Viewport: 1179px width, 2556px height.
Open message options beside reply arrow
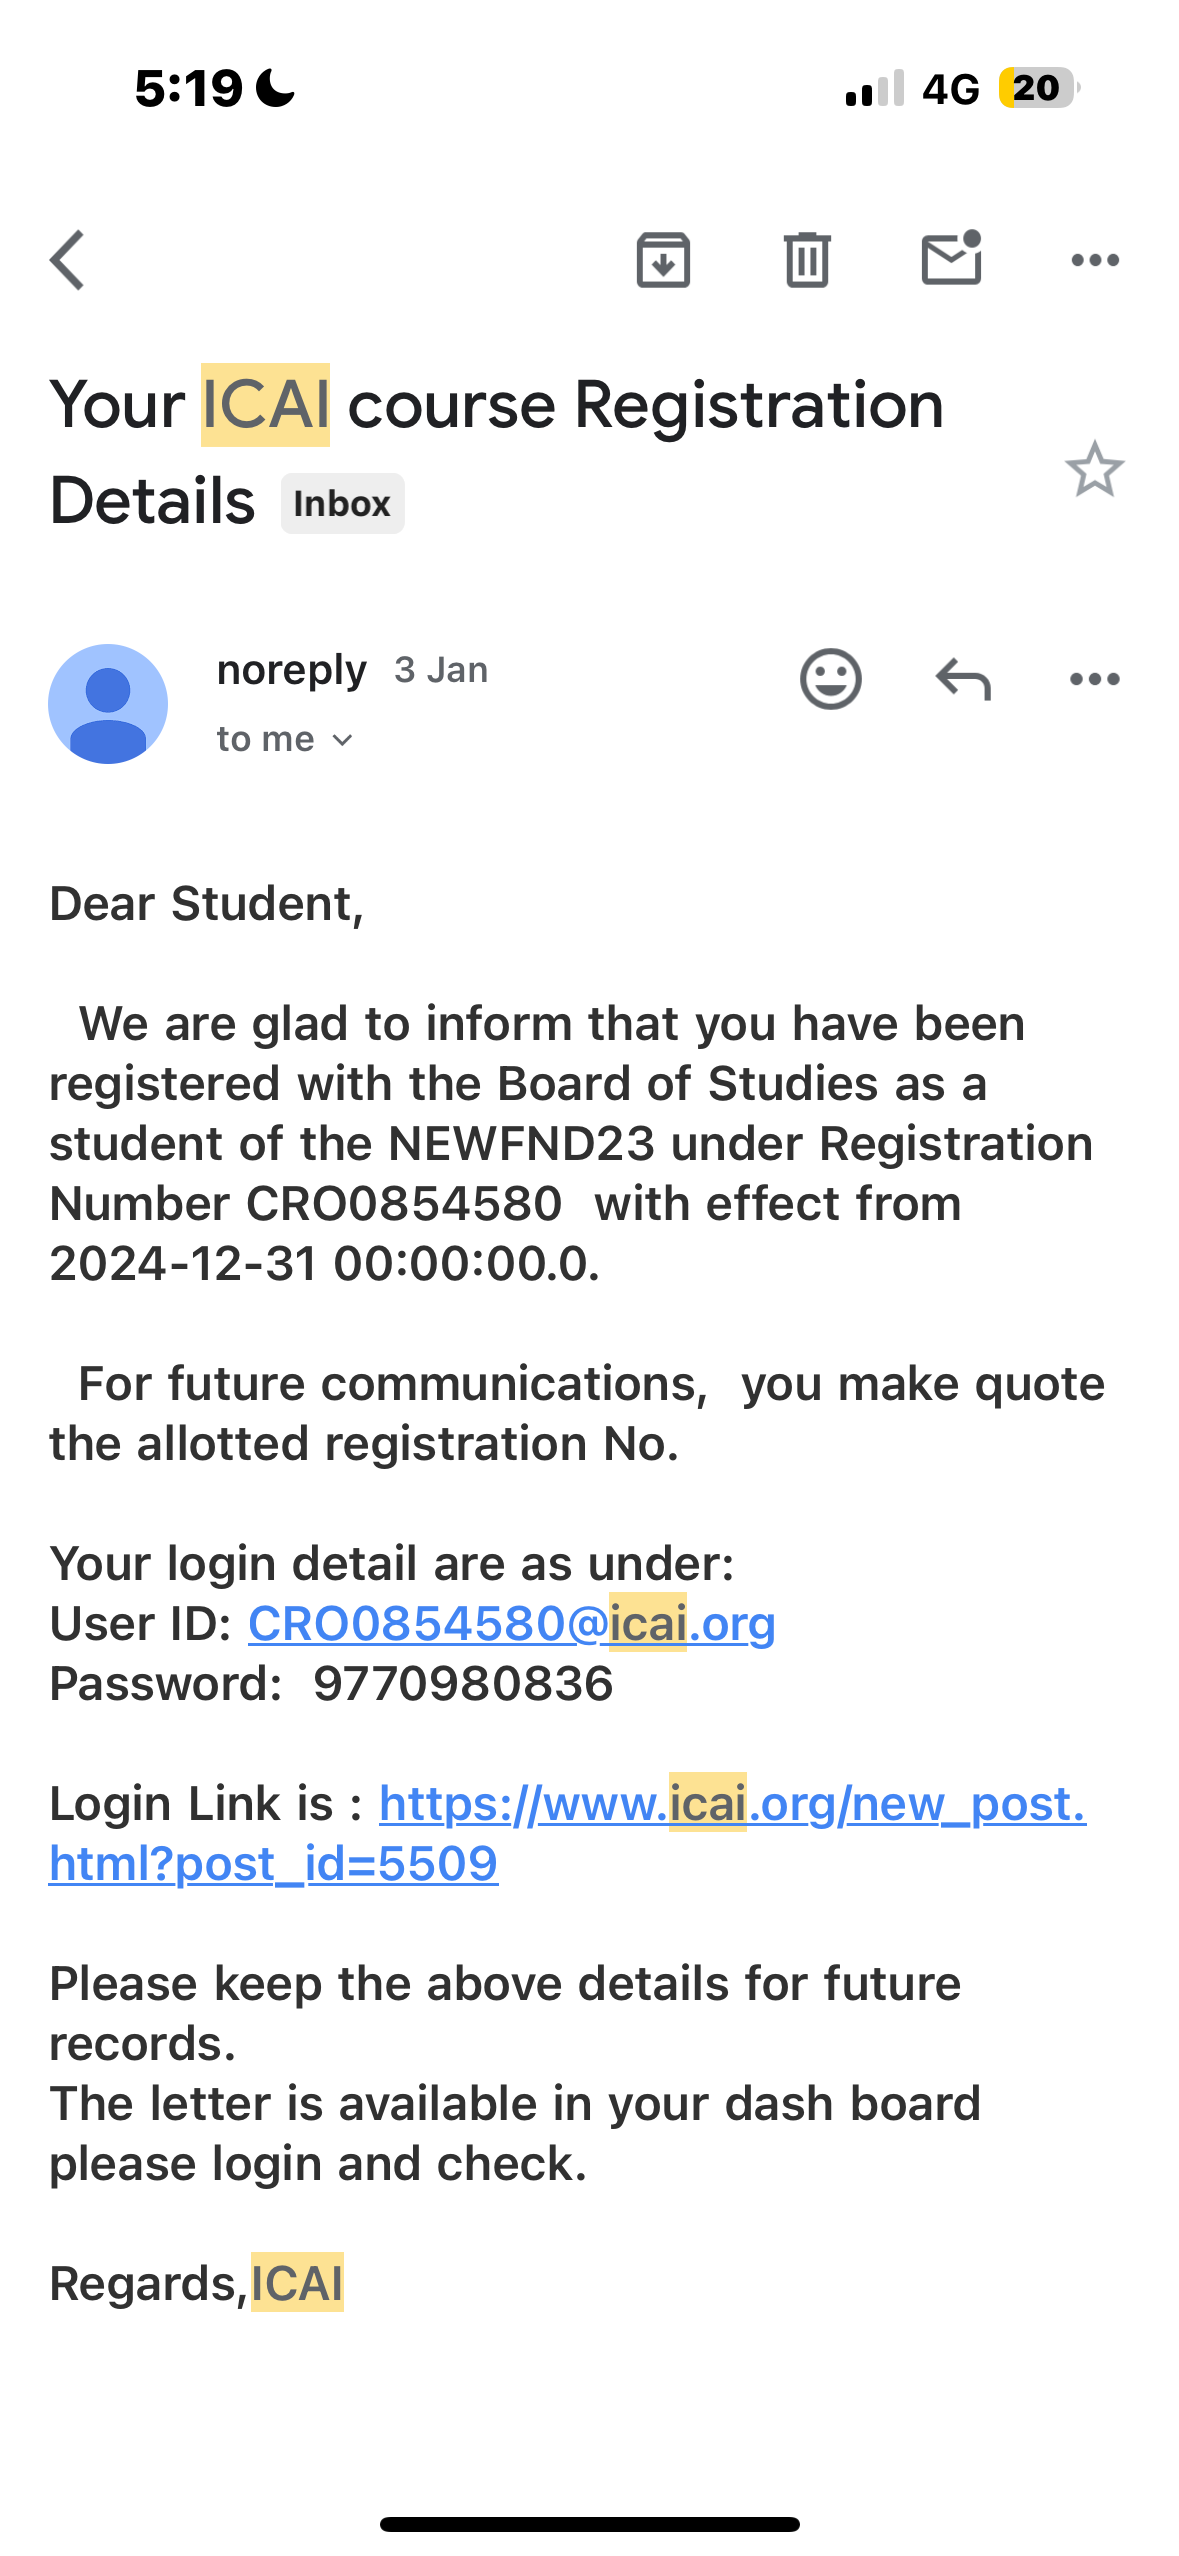point(1095,680)
